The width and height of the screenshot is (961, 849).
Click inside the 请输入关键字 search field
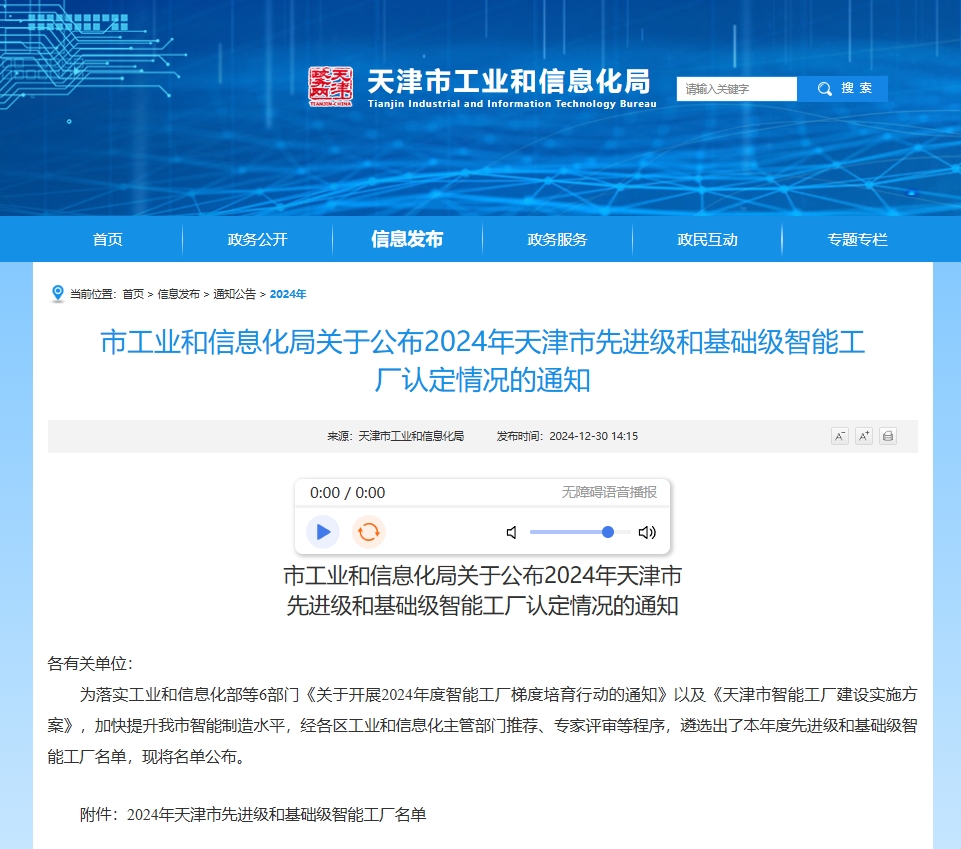point(737,89)
